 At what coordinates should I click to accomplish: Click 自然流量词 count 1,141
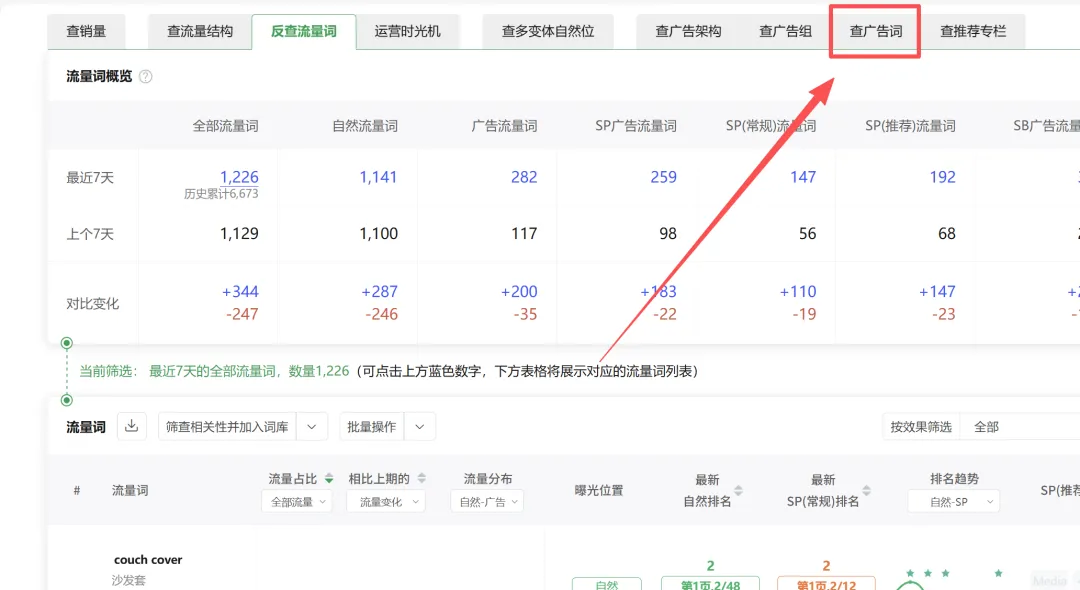tap(378, 177)
